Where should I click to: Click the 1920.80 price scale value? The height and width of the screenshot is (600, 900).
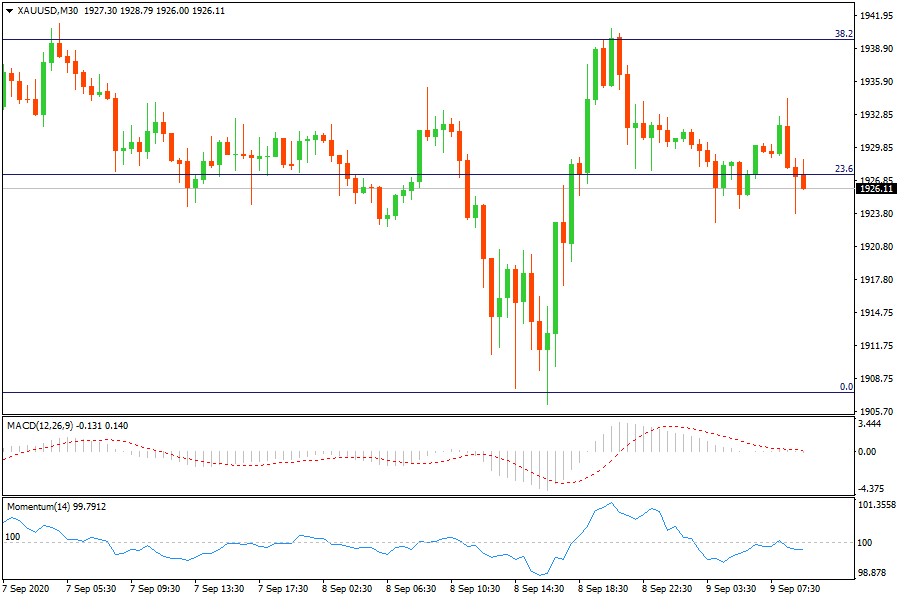[x=876, y=247]
